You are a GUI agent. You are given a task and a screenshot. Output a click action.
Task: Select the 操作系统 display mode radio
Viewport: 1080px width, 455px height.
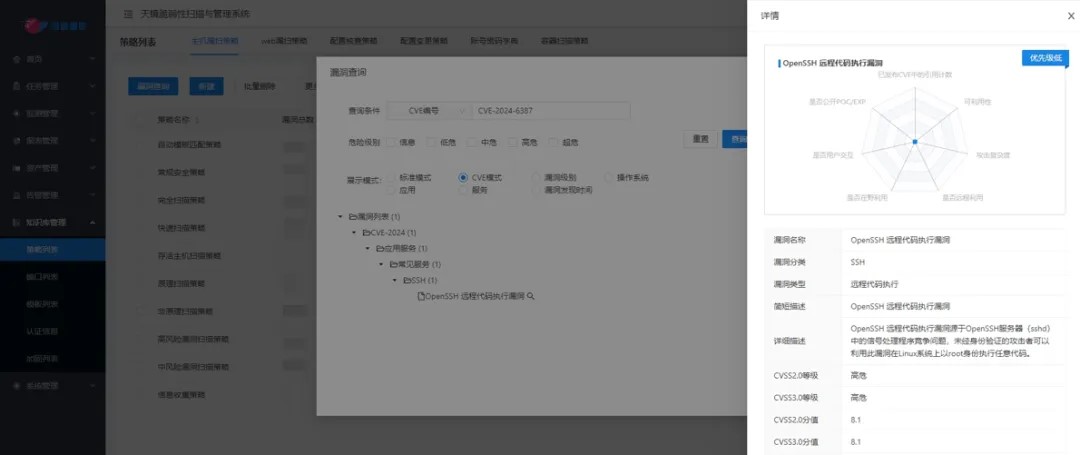pos(608,178)
